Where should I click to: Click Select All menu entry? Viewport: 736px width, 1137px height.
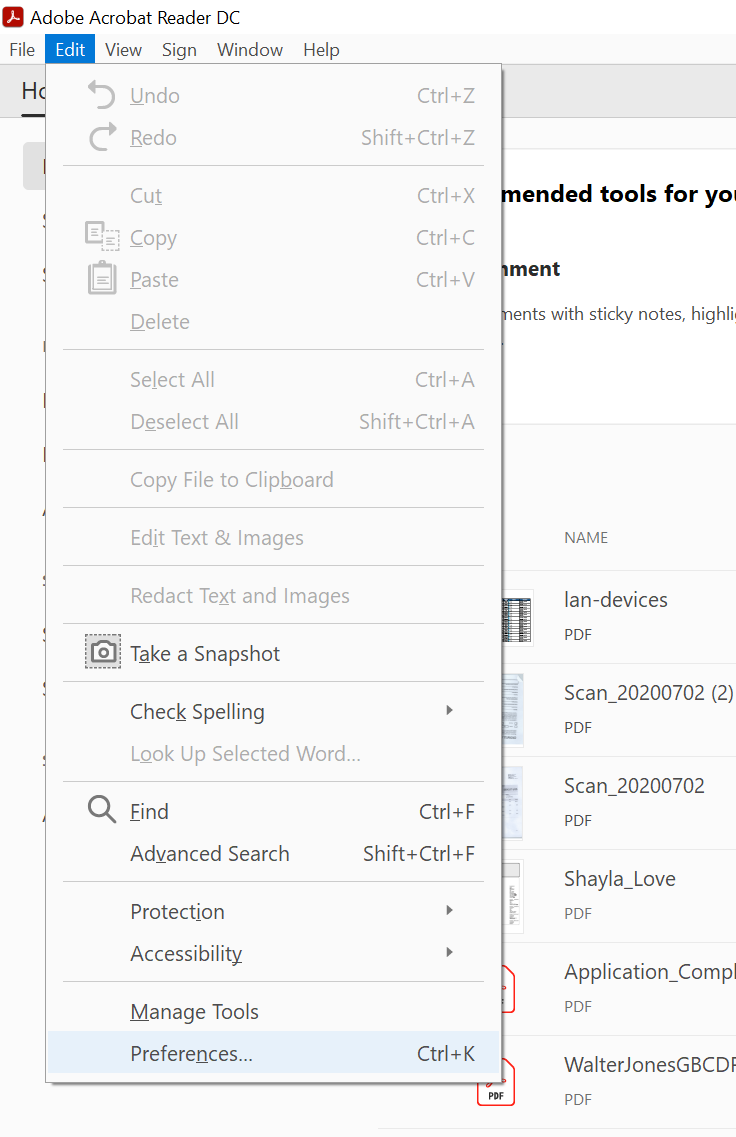273,379
